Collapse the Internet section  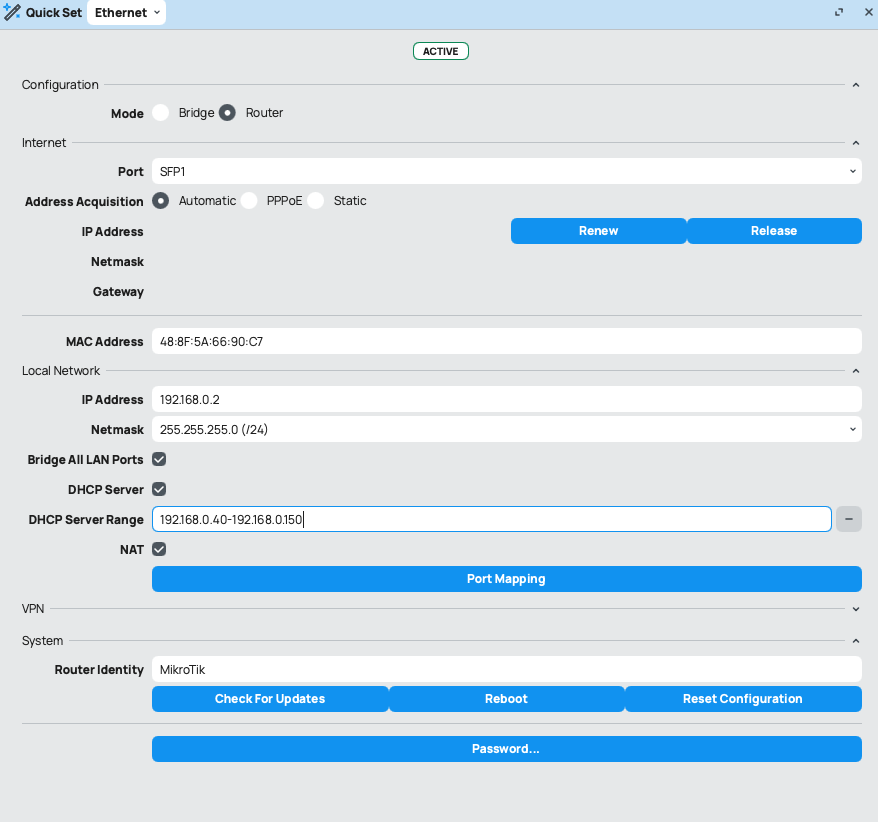pos(855,143)
